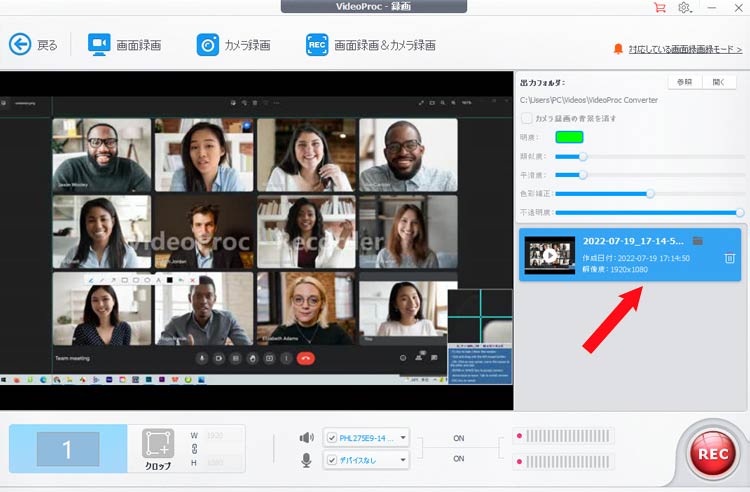Open the settings gear icon
Viewport: 750px width, 492px height.
point(685,7)
